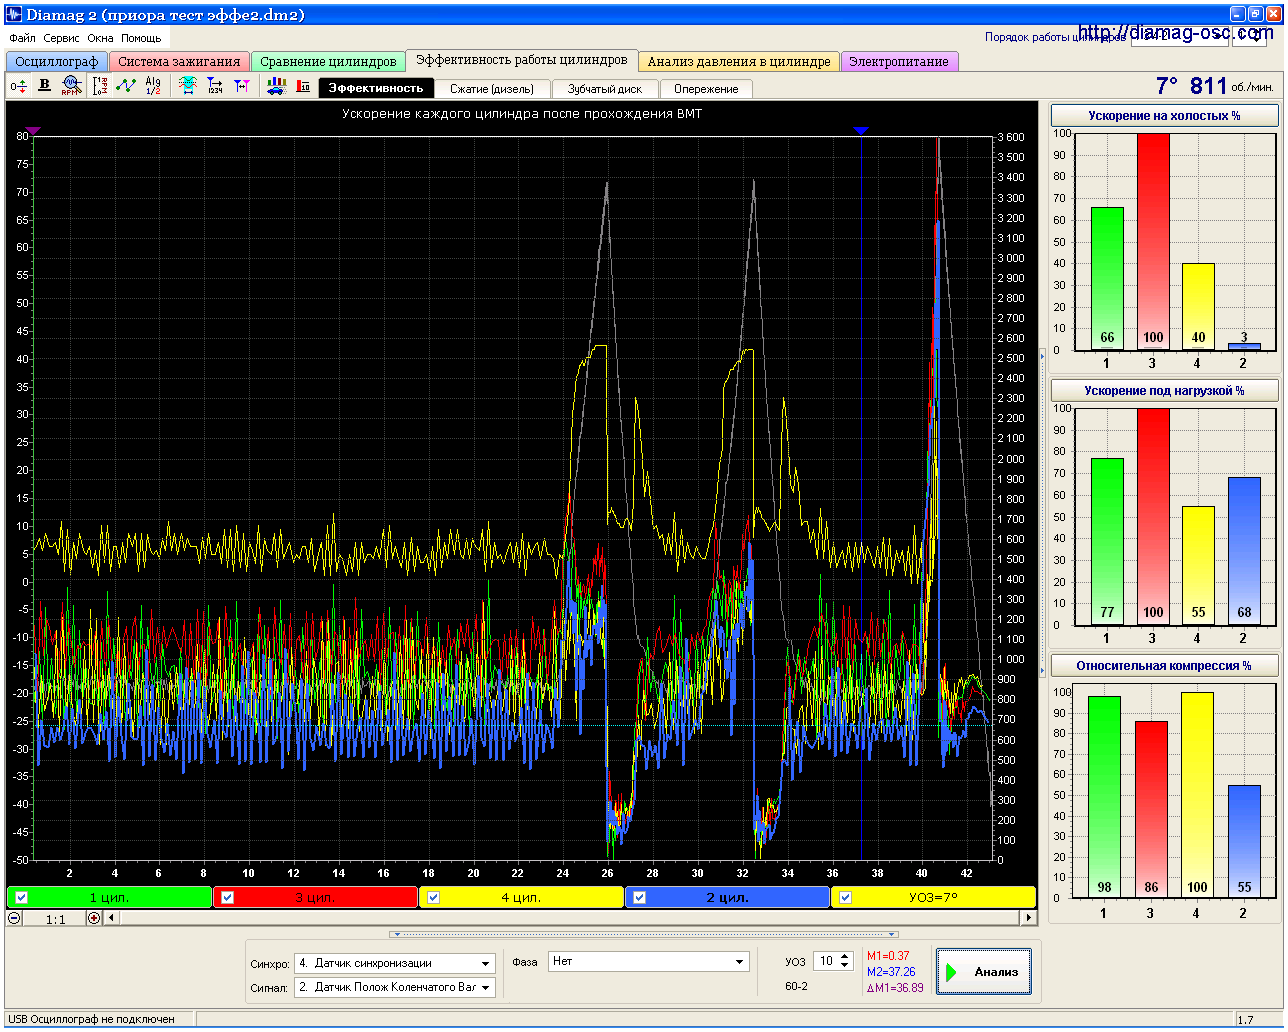Increase the УОЗ value with up arrow
This screenshot has width=1288, height=1032.
(845, 956)
